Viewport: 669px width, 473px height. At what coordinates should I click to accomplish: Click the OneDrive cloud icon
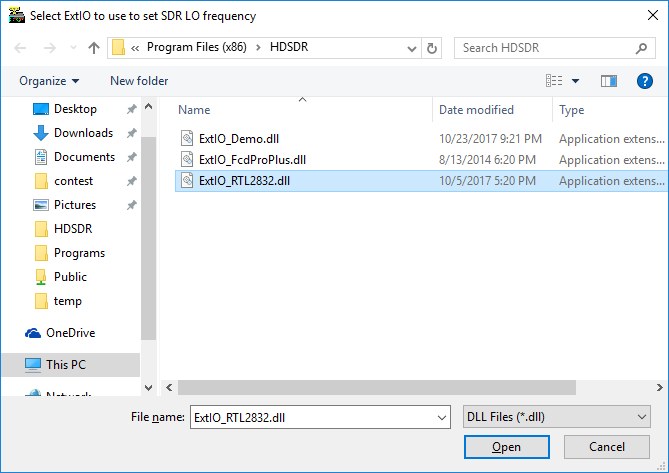pos(33,333)
